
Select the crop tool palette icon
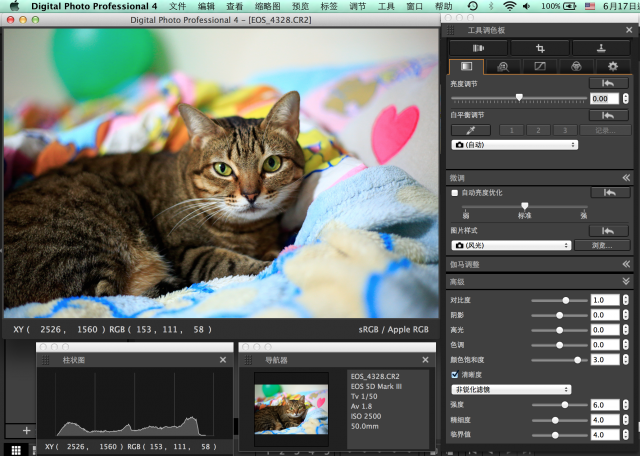pos(540,49)
